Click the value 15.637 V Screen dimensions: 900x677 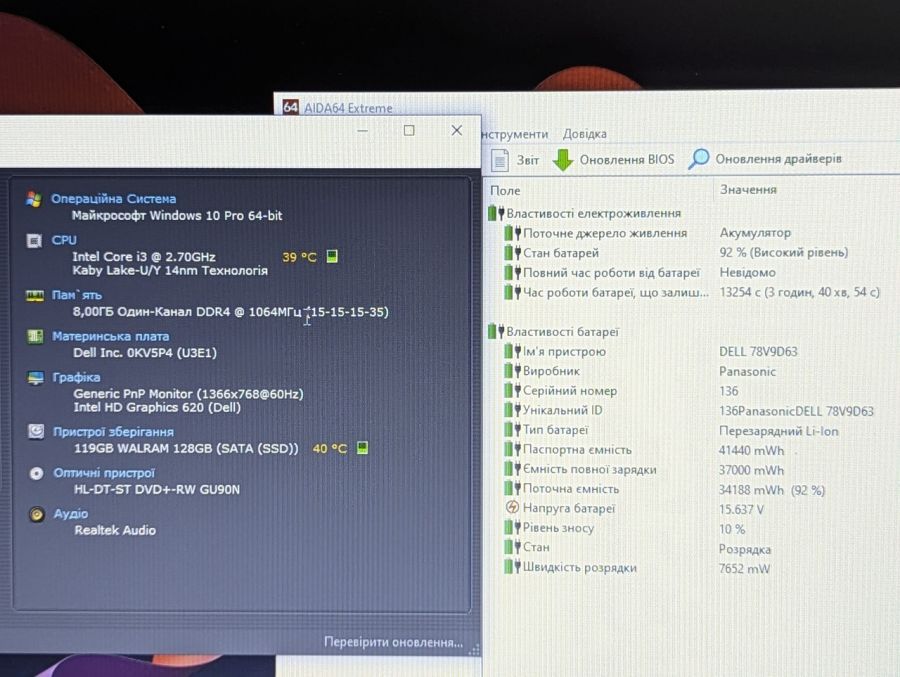(741, 509)
